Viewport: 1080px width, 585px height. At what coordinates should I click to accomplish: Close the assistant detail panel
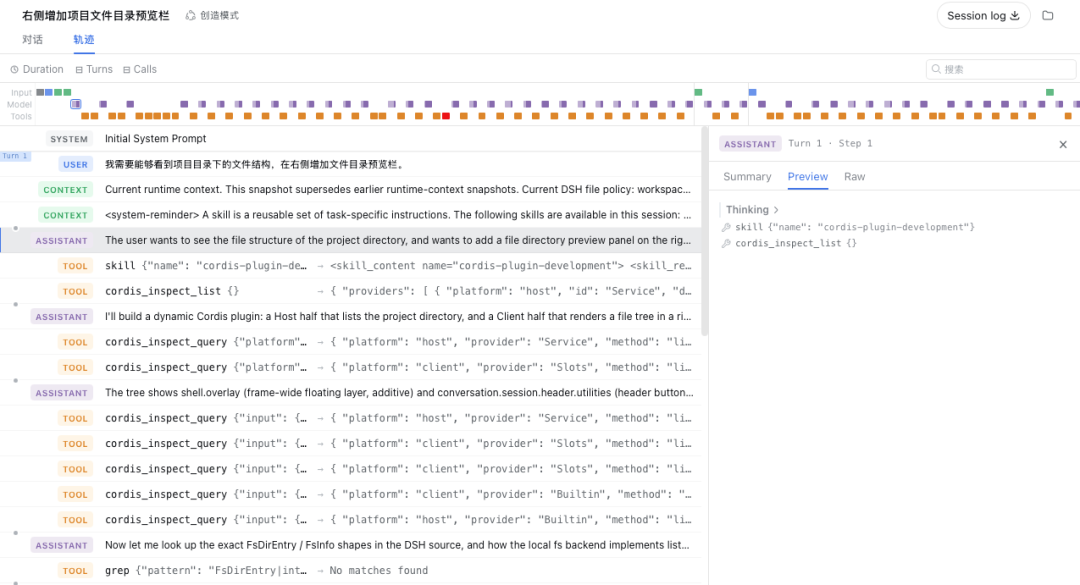(1063, 144)
